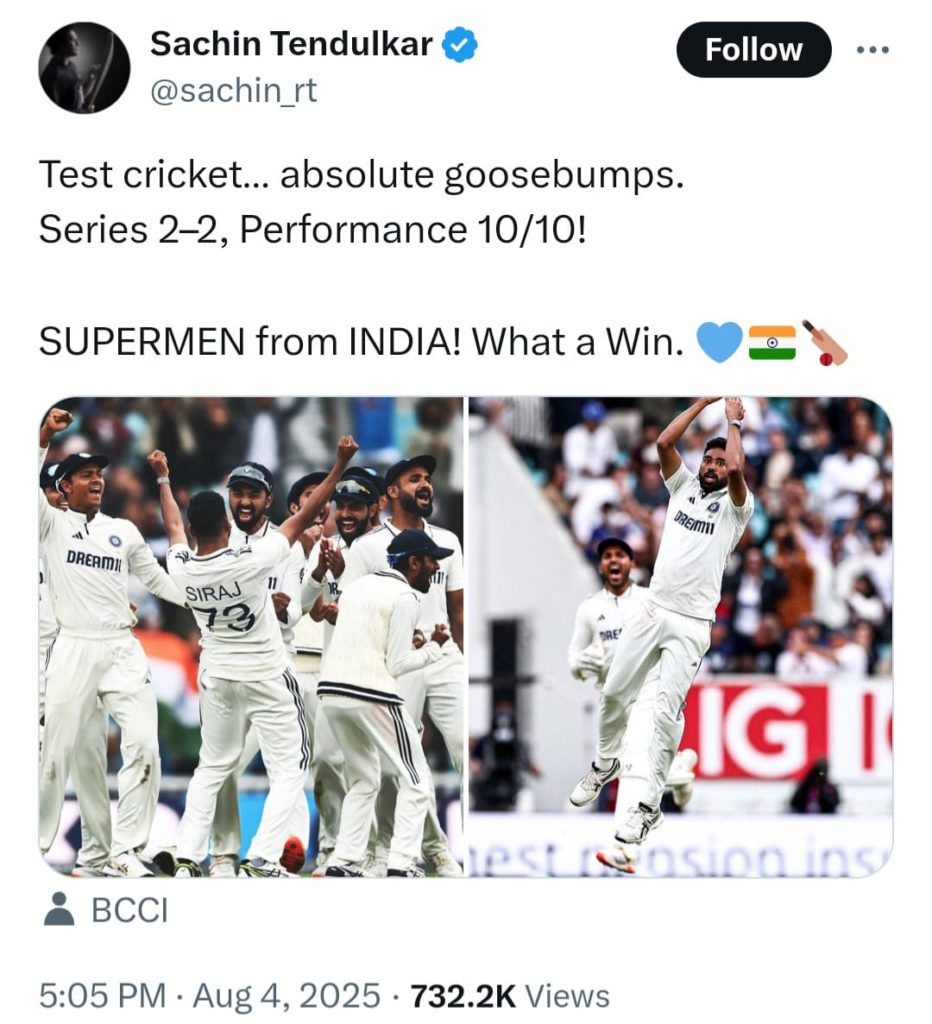
Task: Select the Aug 4, 2025 date
Action: click(x=286, y=995)
